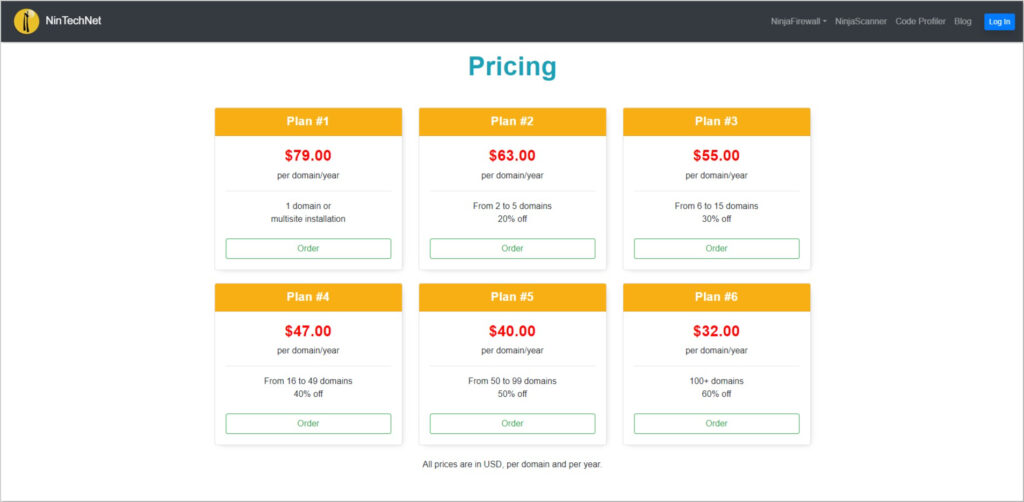Click the NinTechNet brand name text
The height and width of the screenshot is (502, 1024).
(73, 21)
